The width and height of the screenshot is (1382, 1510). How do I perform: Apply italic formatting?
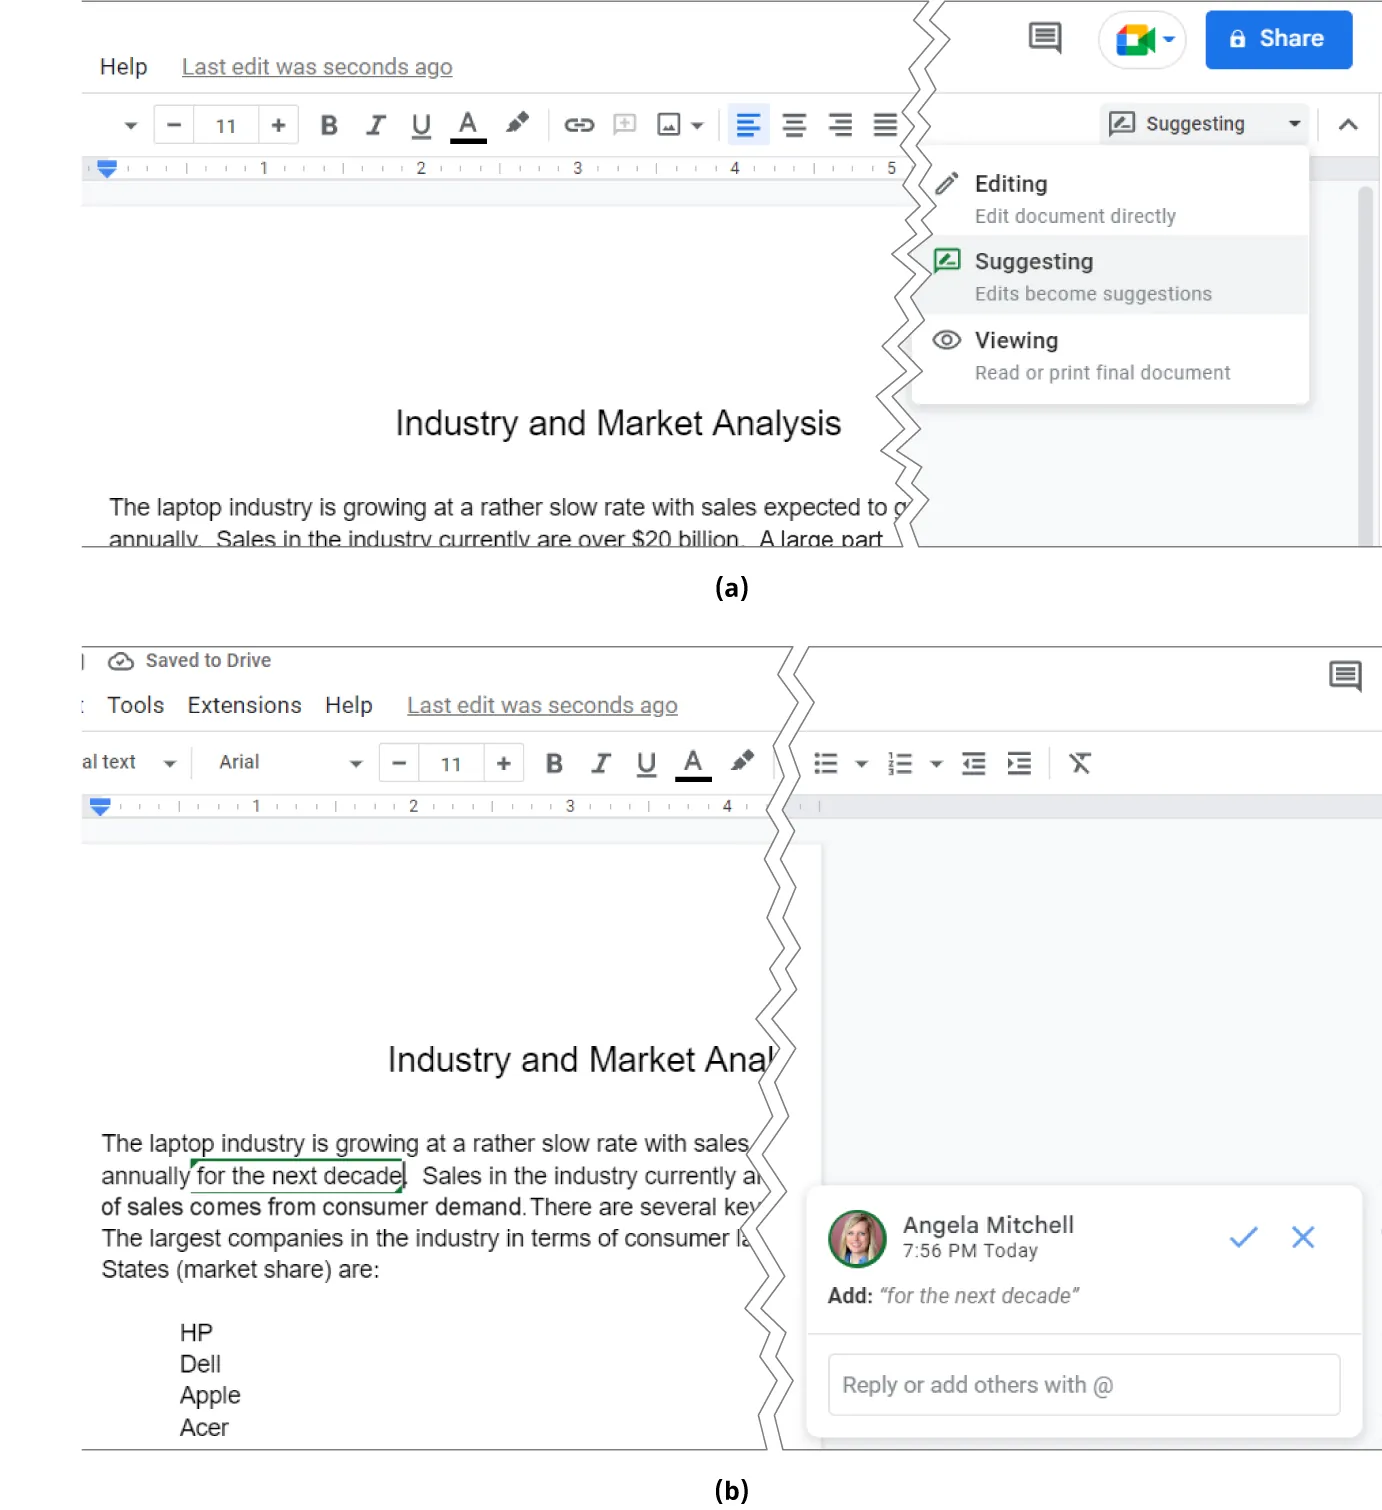tap(375, 124)
